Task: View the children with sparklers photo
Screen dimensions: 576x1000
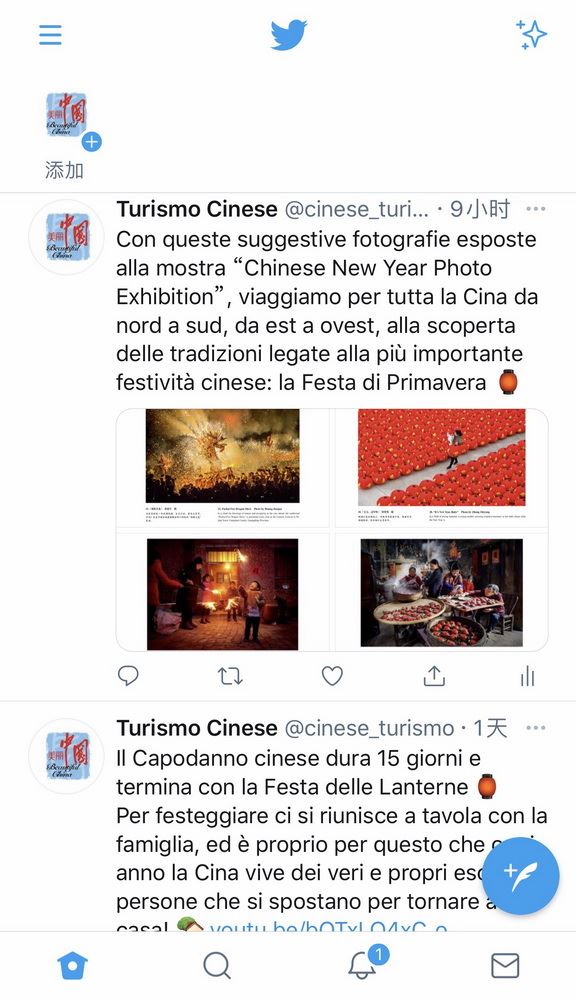Action: pyautogui.click(x=223, y=592)
